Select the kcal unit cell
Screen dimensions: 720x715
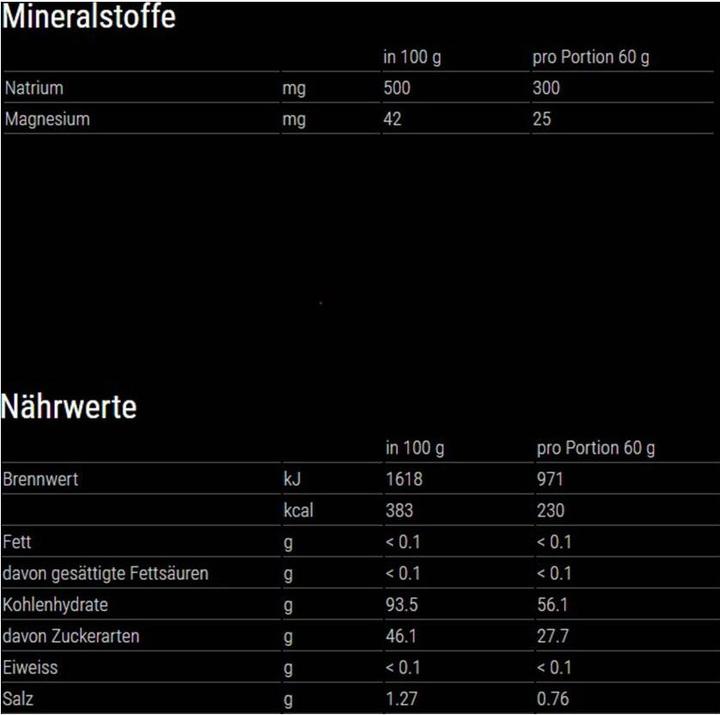(x=298, y=511)
